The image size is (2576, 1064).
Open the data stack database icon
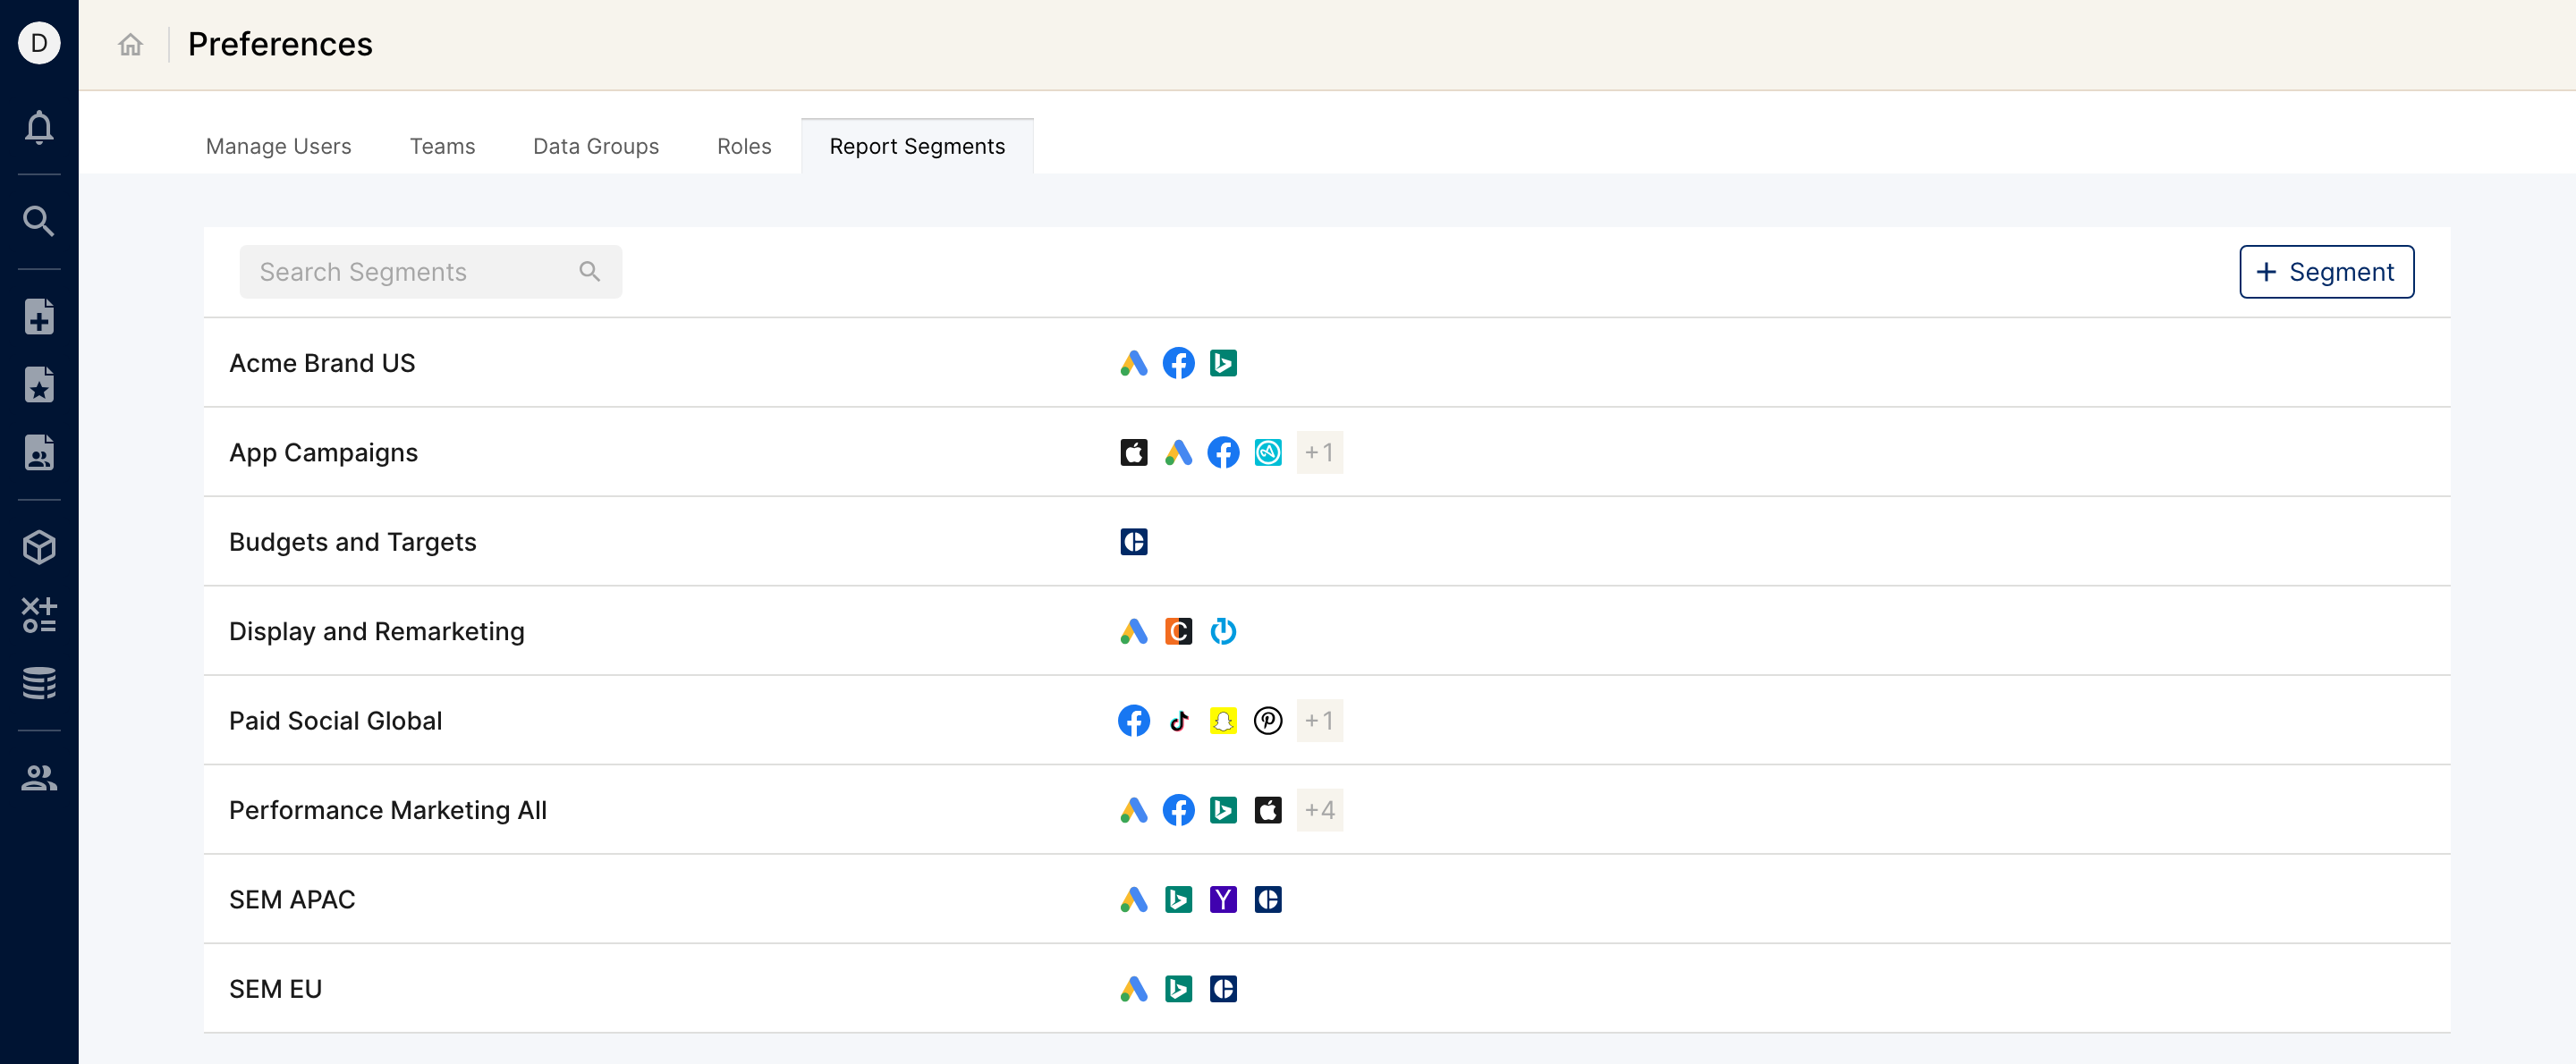tap(39, 683)
